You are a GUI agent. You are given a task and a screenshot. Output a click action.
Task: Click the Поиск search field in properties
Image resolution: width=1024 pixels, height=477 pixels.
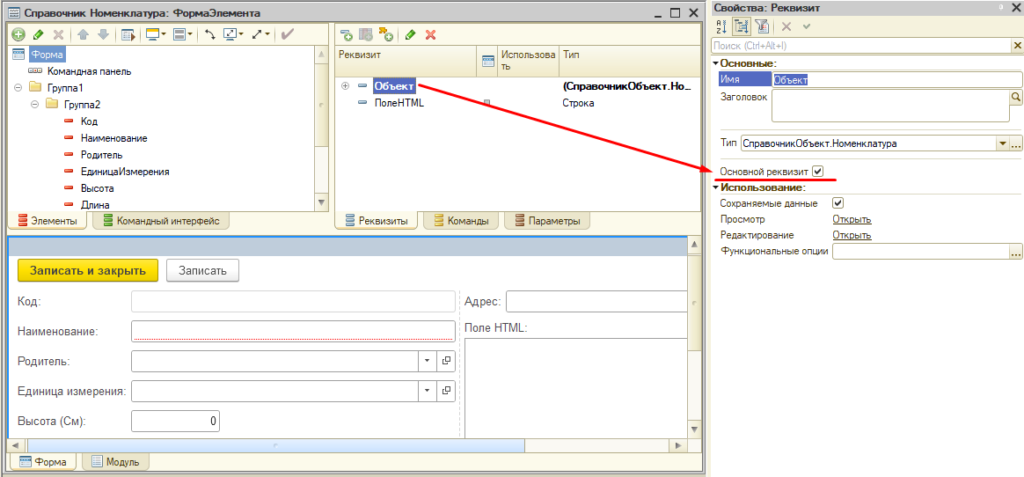[861, 45]
